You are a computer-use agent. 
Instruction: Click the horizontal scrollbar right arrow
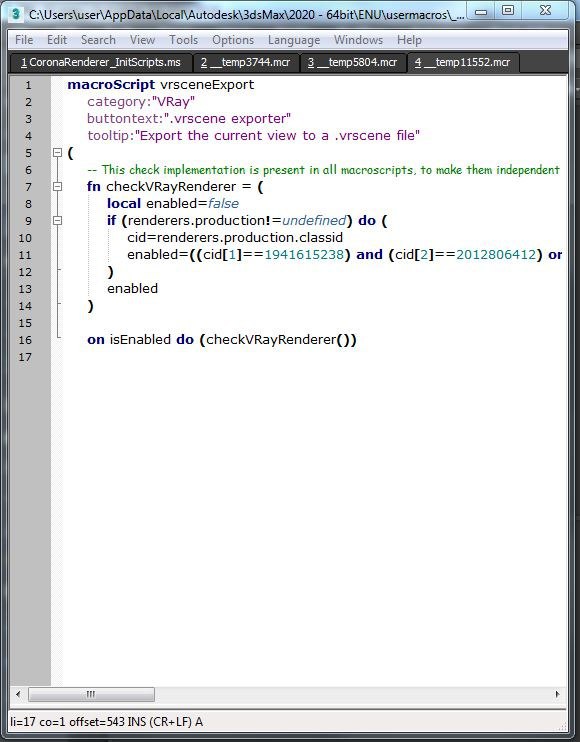click(557, 694)
